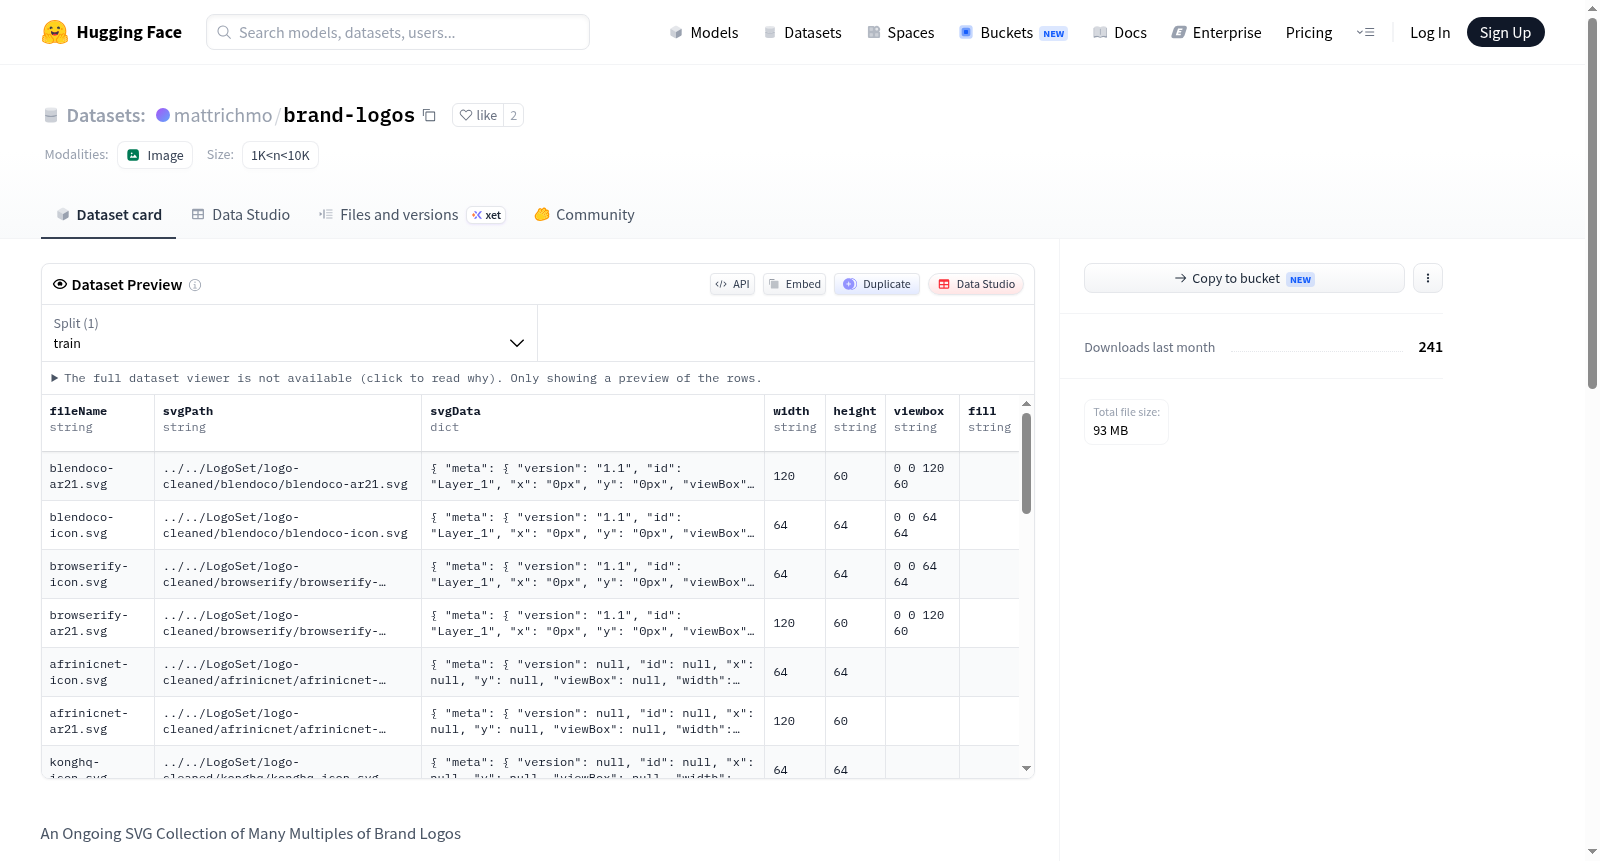Click the Image modality tag

pyautogui.click(x=155, y=155)
